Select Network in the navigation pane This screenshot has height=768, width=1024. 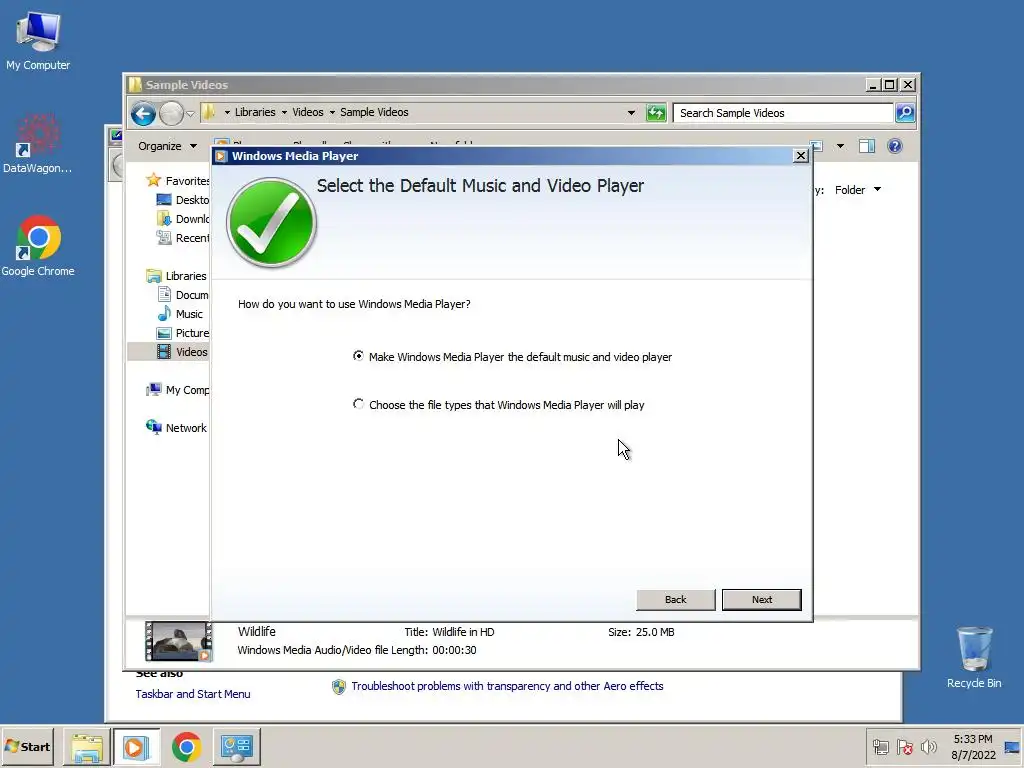point(176,428)
